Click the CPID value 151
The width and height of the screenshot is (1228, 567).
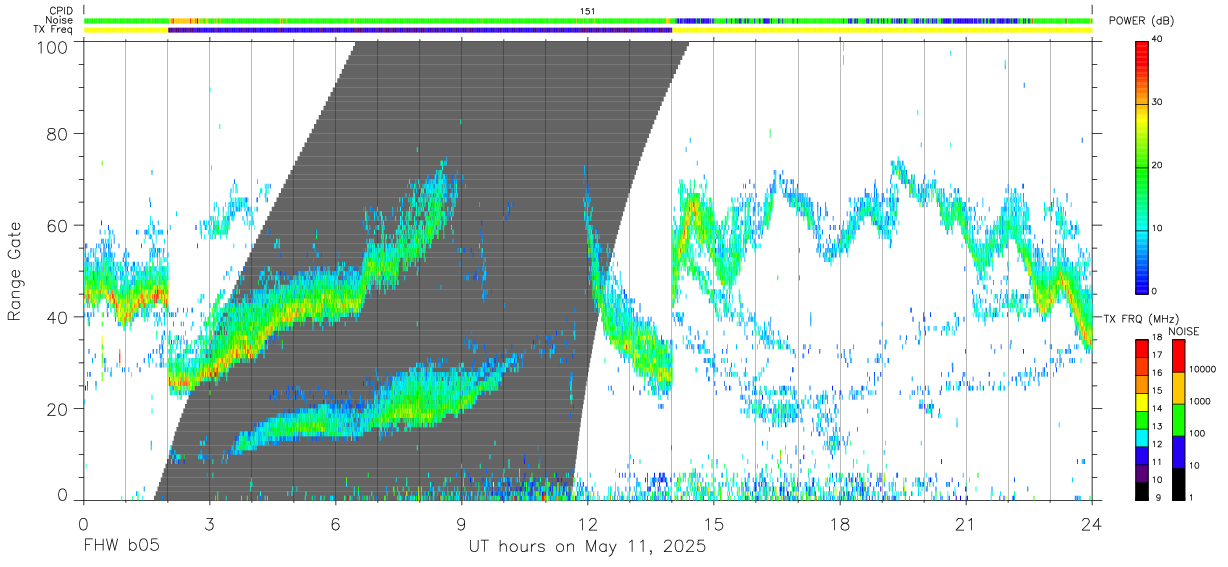[x=587, y=11]
